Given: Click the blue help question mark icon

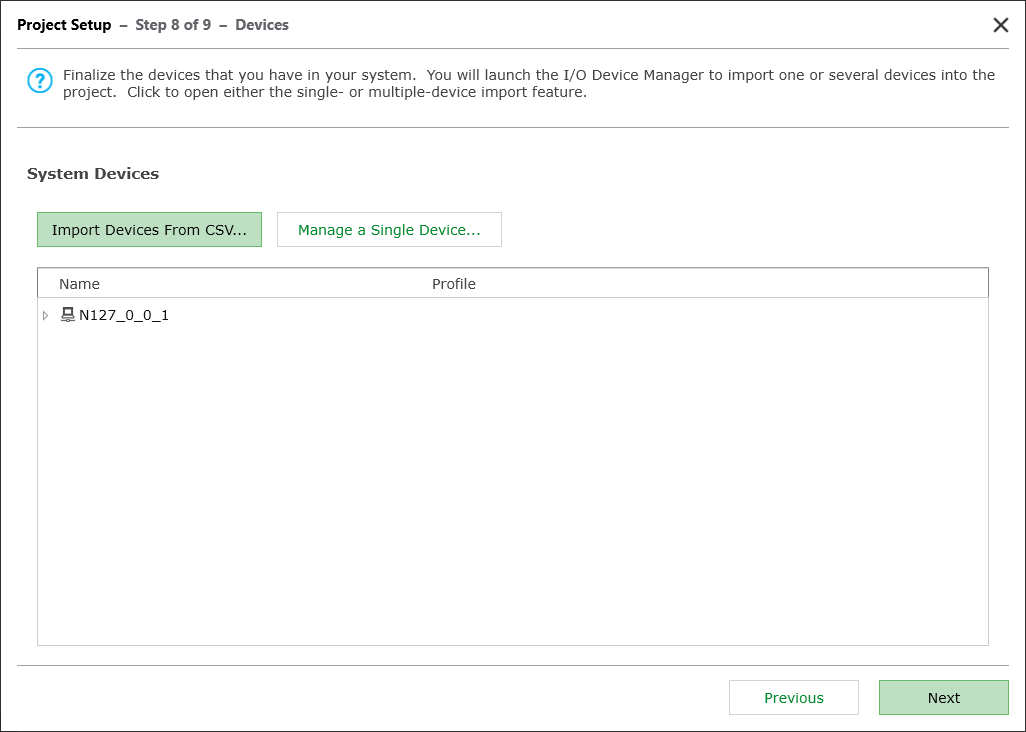Looking at the screenshot, I should [40, 81].
